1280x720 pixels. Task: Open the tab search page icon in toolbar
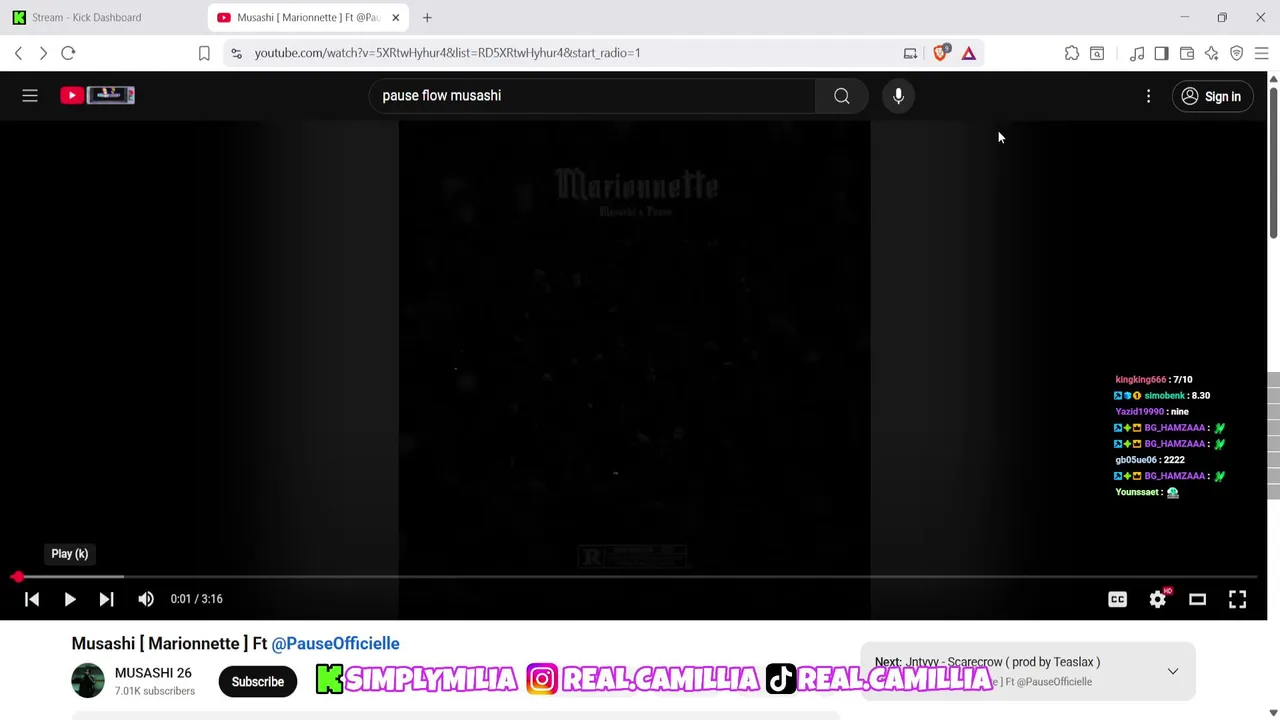(x=1097, y=53)
